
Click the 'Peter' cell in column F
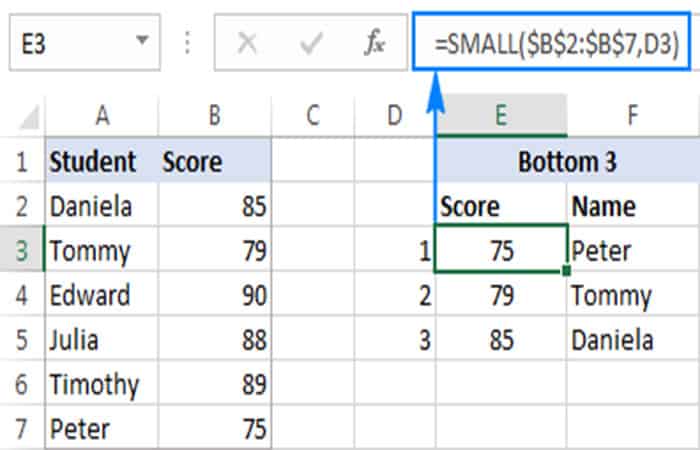click(x=633, y=249)
